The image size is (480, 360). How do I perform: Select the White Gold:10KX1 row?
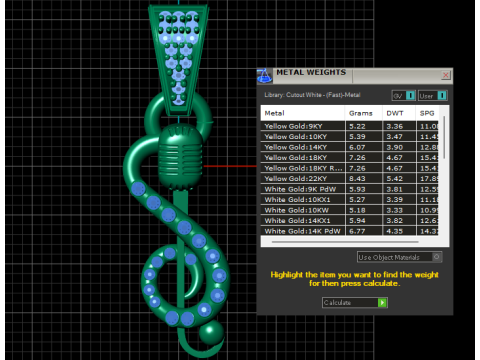click(x=349, y=200)
